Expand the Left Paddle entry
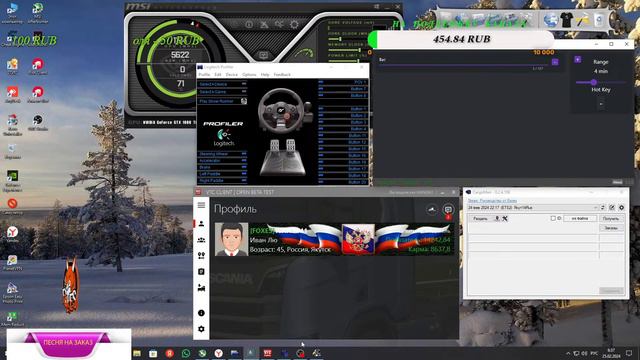The width and height of the screenshot is (640, 360). click(222, 173)
